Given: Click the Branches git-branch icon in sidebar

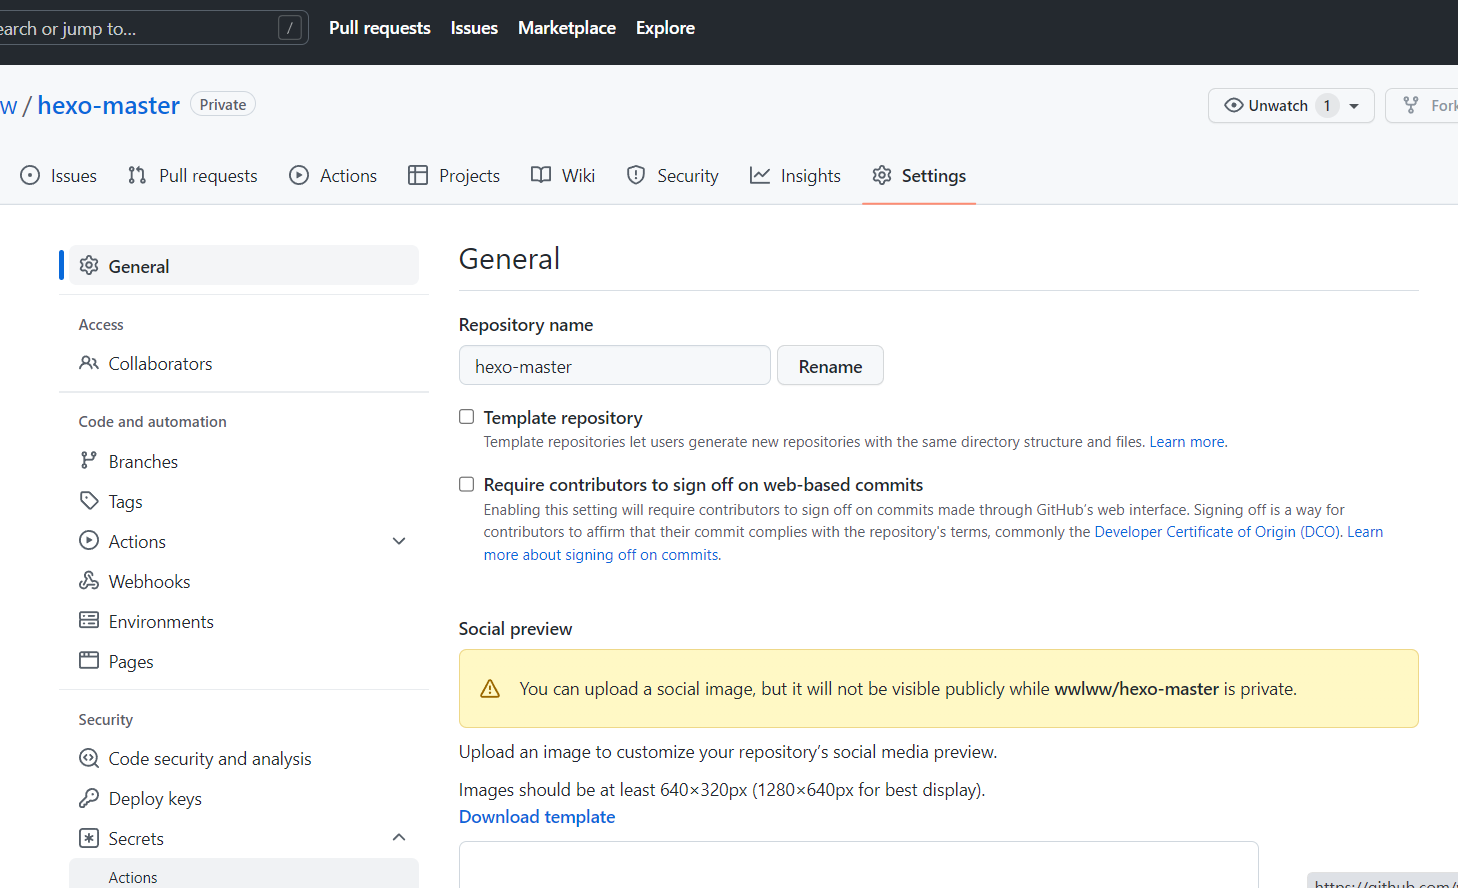Looking at the screenshot, I should [x=89, y=460].
